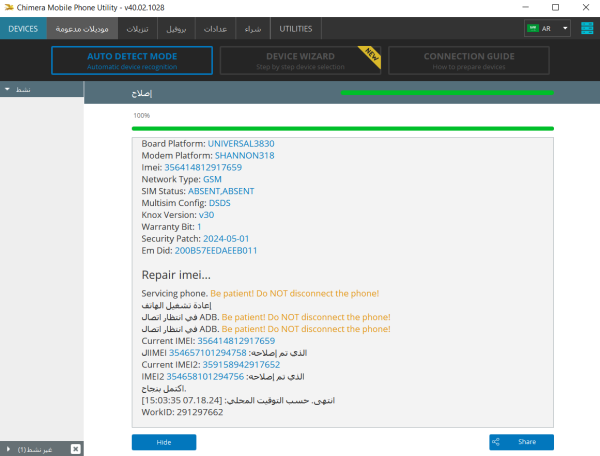Click the Share button
This screenshot has width=600, height=456.
521,442
